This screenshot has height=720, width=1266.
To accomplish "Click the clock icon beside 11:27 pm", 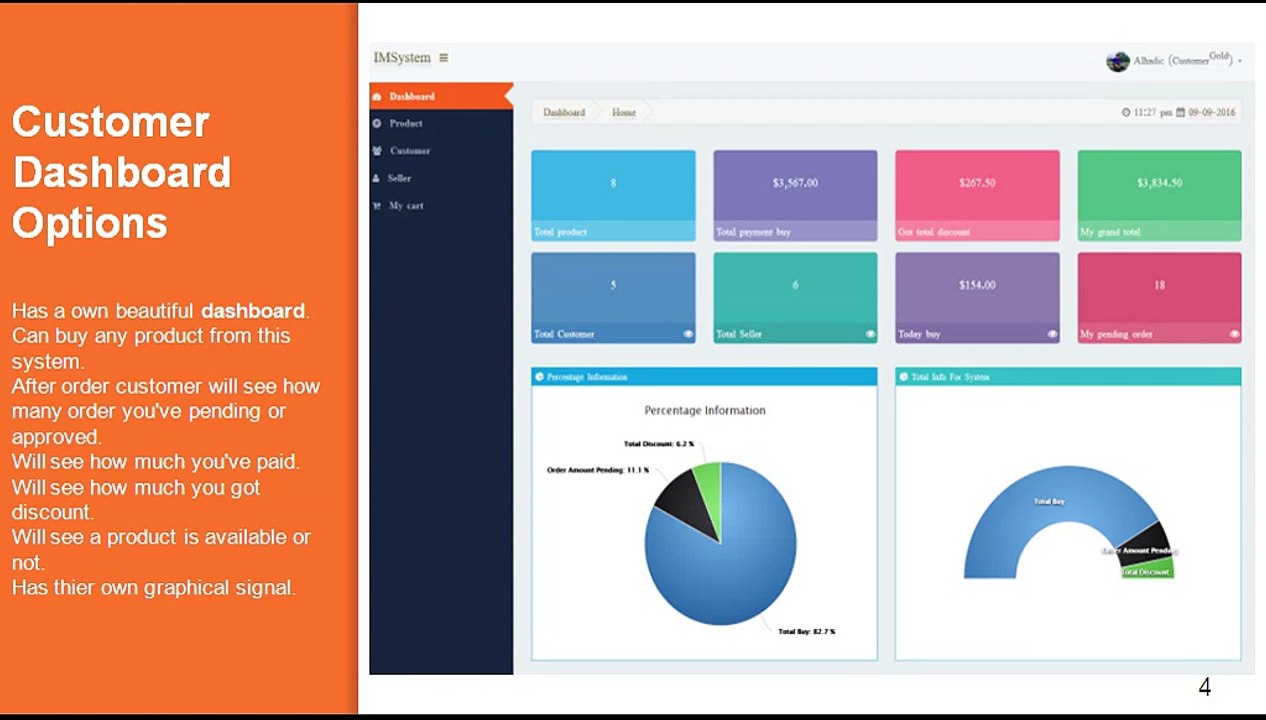I will (1126, 113).
